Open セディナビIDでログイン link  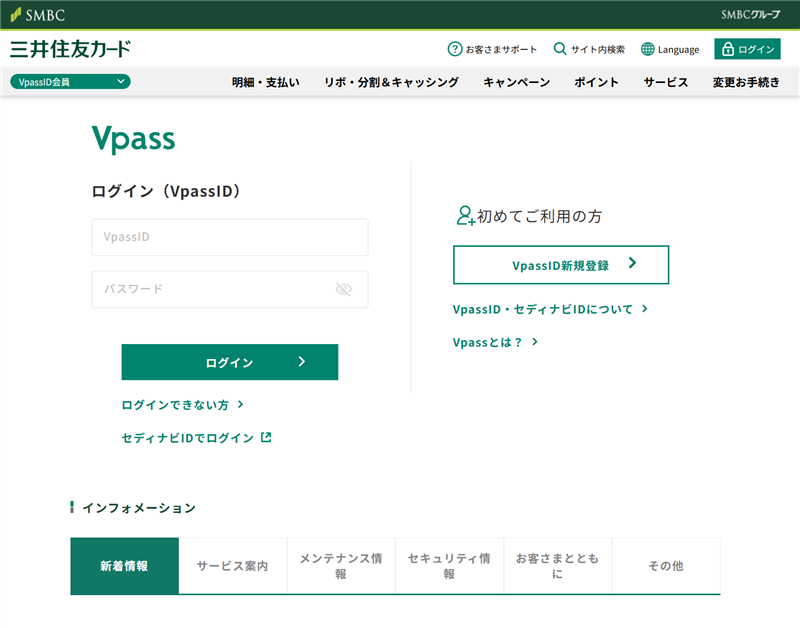pos(188,438)
